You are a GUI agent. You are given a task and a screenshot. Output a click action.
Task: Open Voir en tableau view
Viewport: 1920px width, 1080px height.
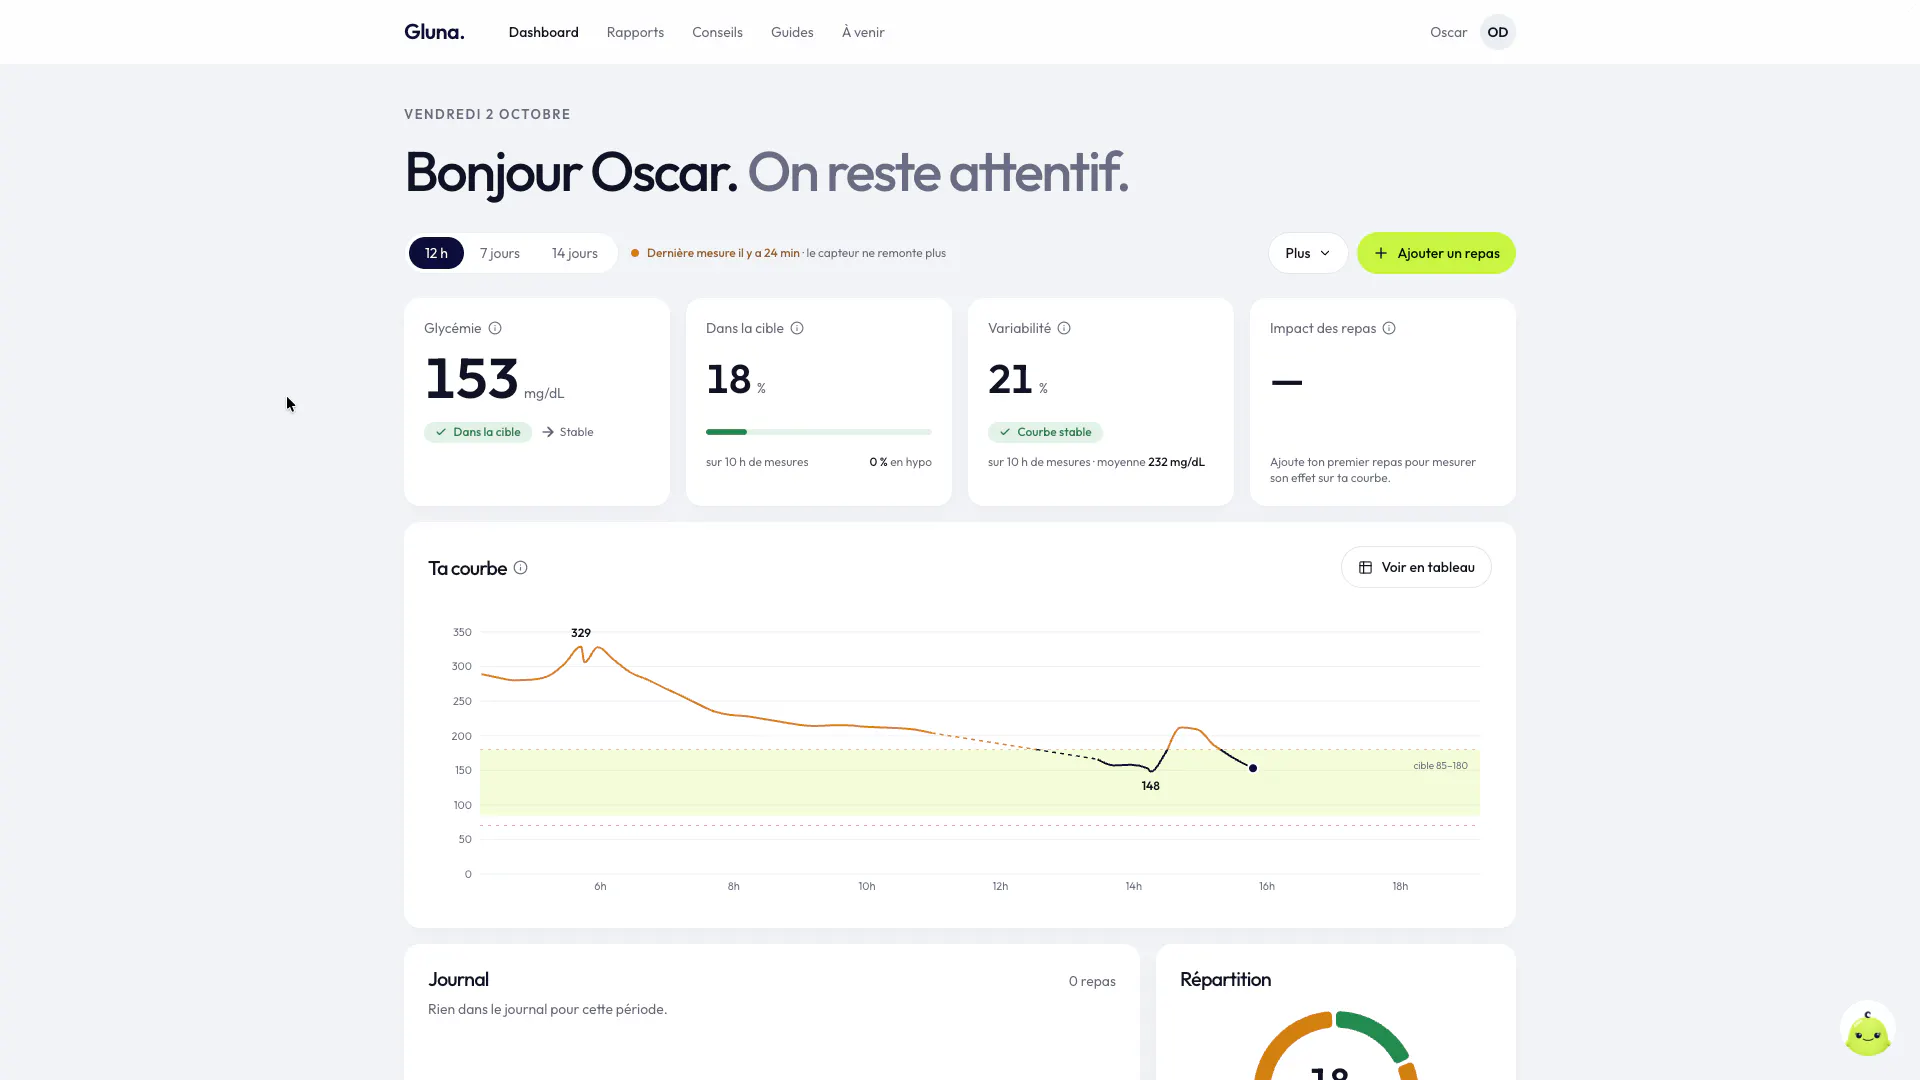(1416, 567)
